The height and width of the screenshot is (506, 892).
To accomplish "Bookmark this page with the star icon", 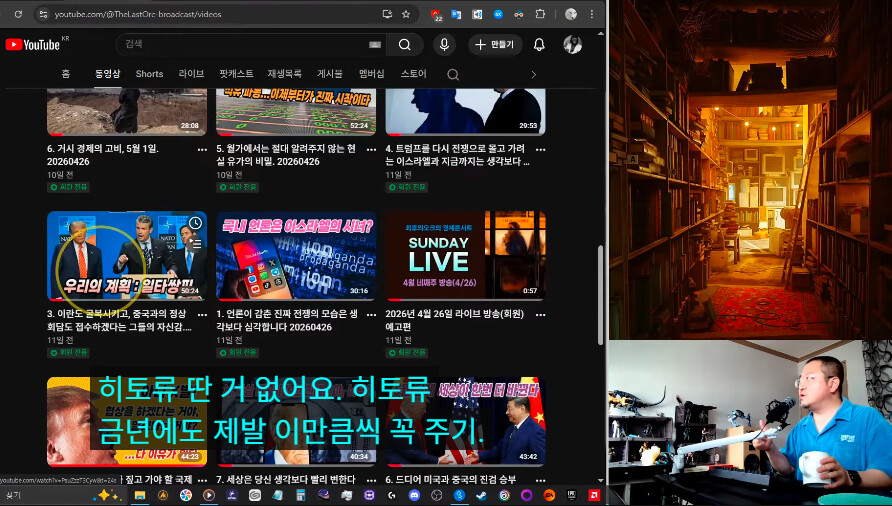I will pos(406,14).
